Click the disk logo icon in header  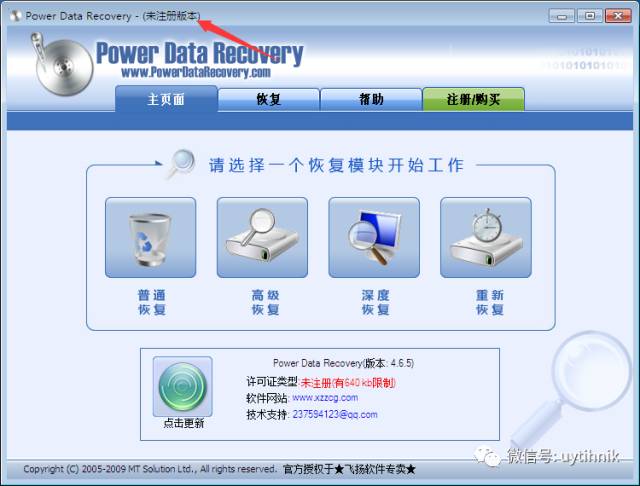[x=62, y=65]
